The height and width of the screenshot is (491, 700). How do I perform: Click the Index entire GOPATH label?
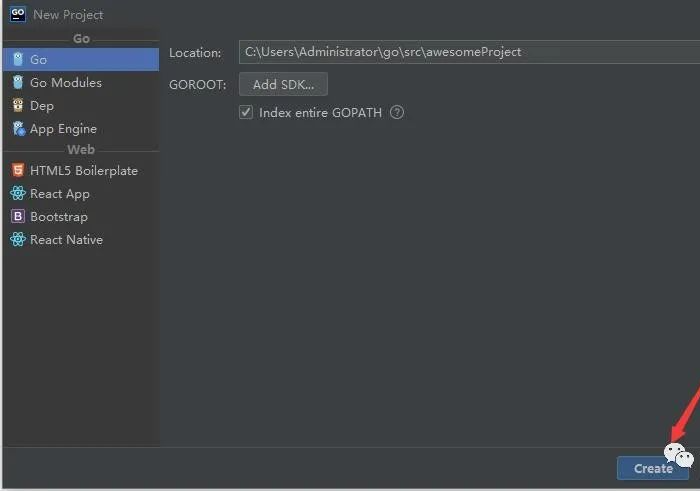point(320,112)
